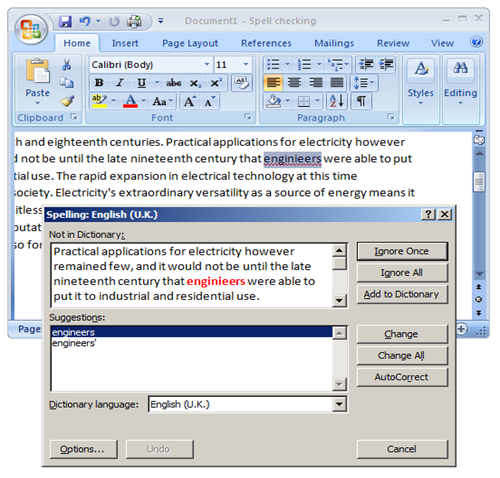Open the font size dropdown arrow

pos(246,64)
